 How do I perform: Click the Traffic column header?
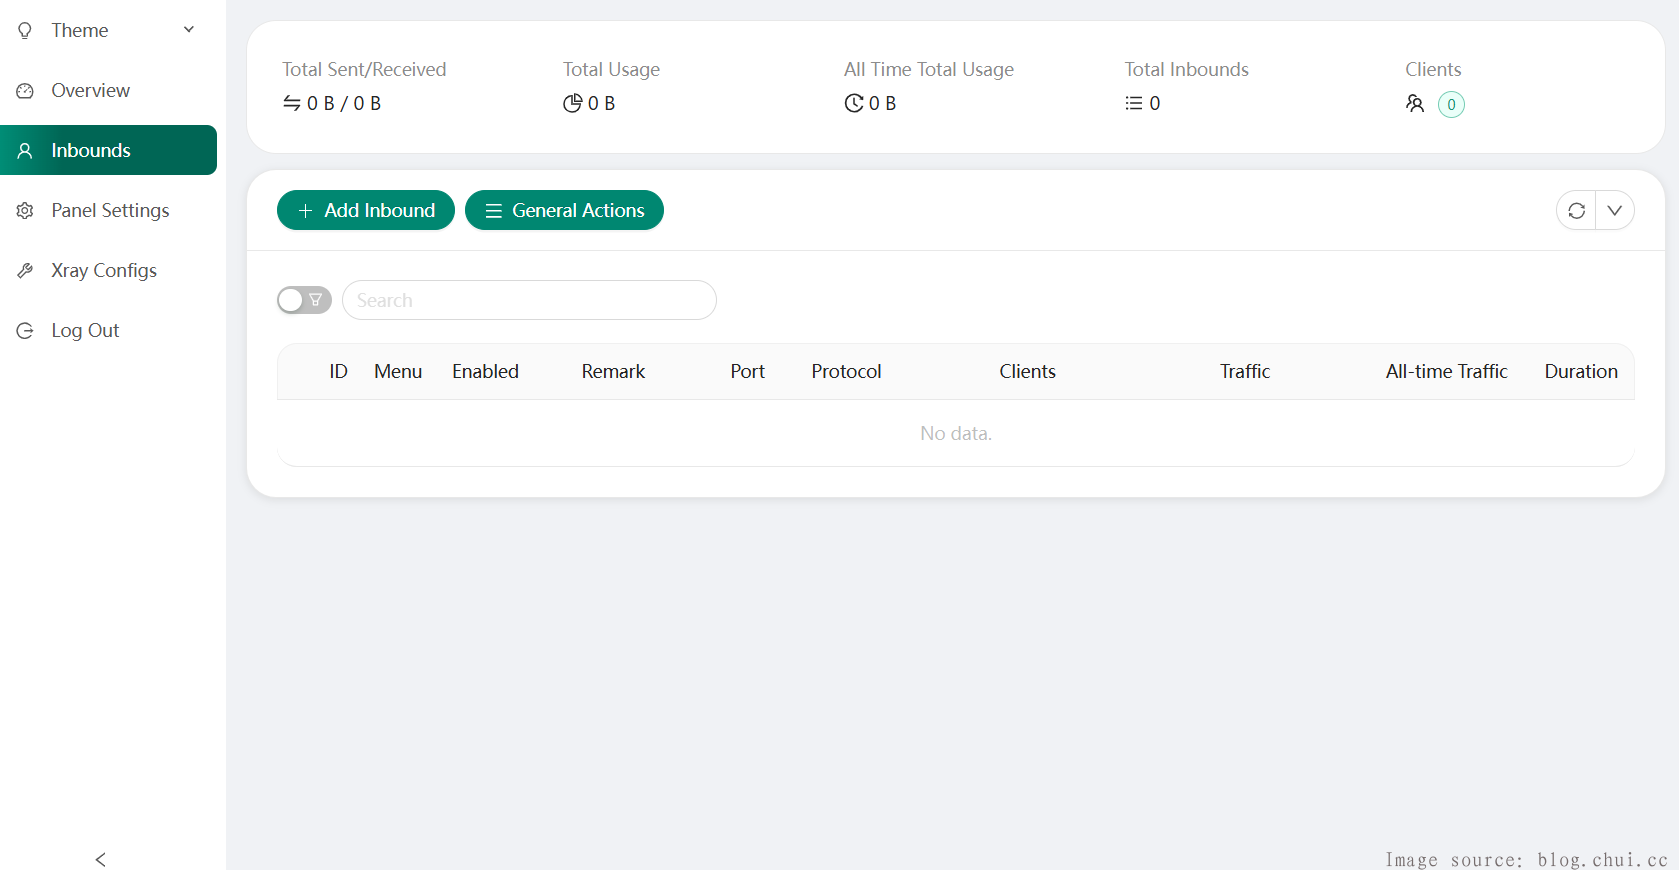coord(1244,372)
